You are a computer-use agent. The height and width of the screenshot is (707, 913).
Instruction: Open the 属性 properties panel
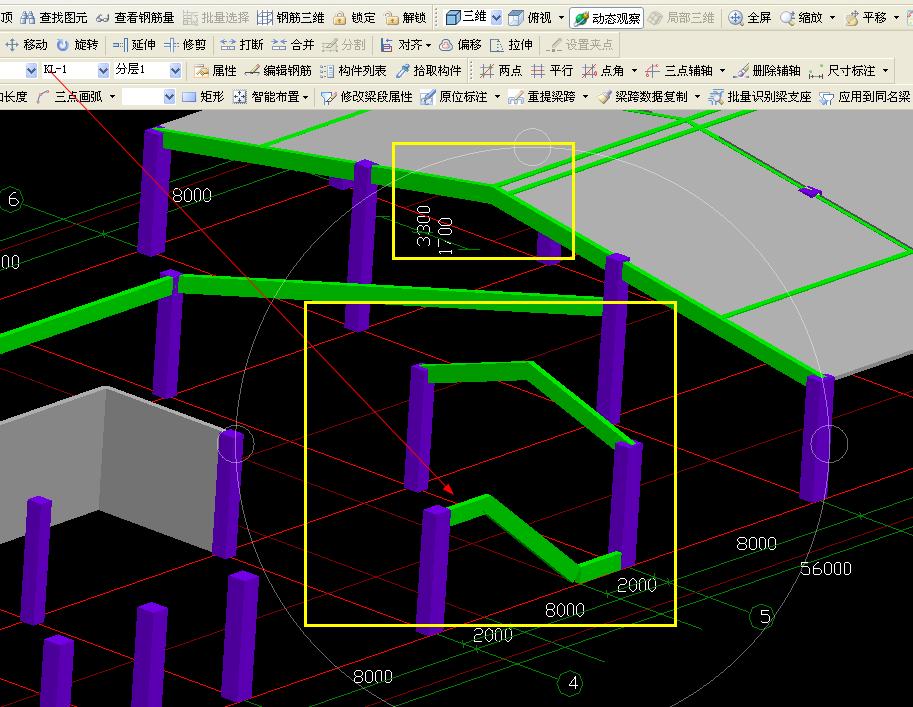[x=215, y=71]
